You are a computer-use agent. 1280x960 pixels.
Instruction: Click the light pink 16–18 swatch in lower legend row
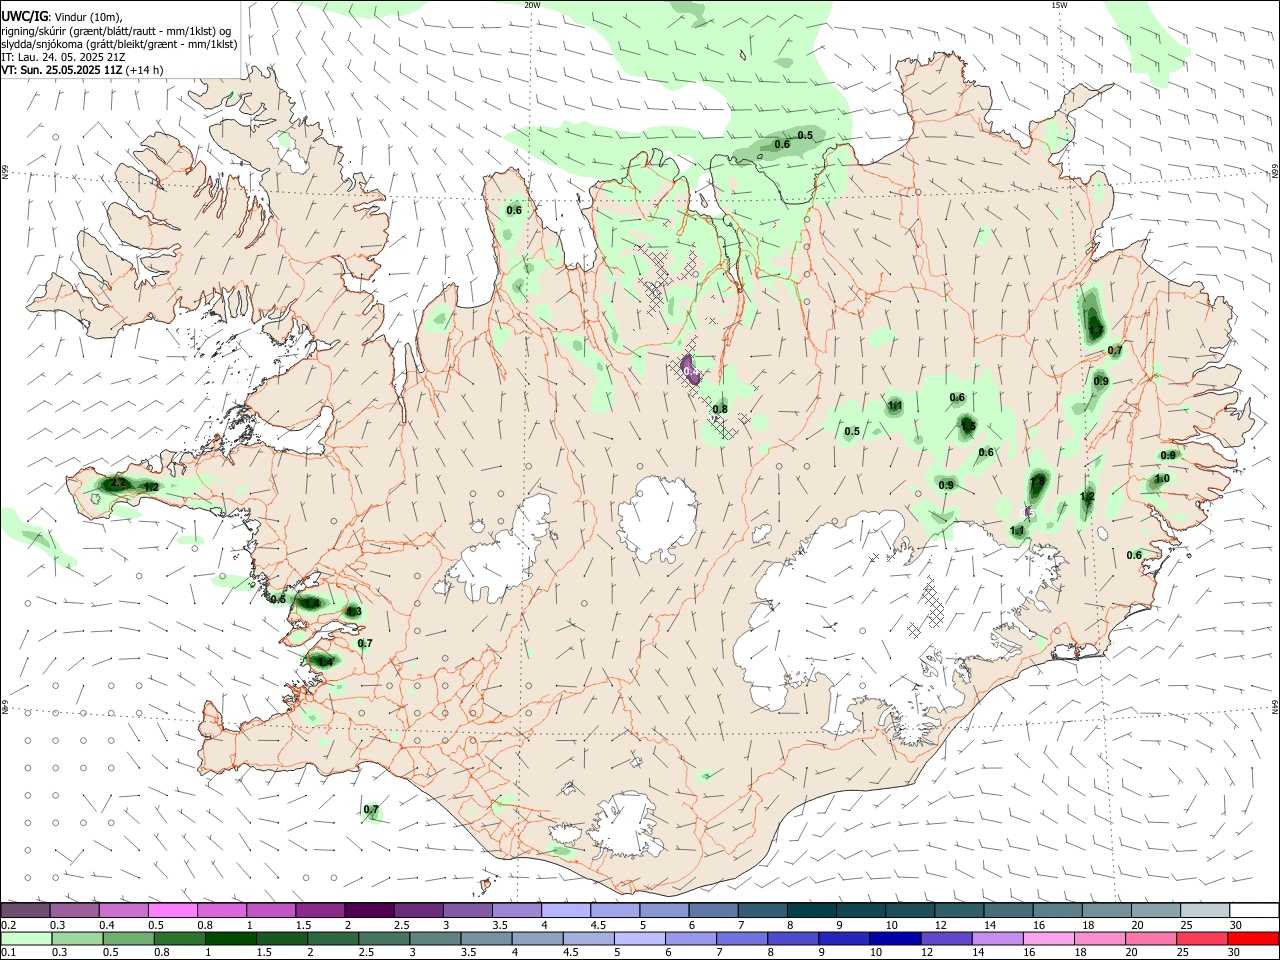pyautogui.click(x=1048, y=938)
